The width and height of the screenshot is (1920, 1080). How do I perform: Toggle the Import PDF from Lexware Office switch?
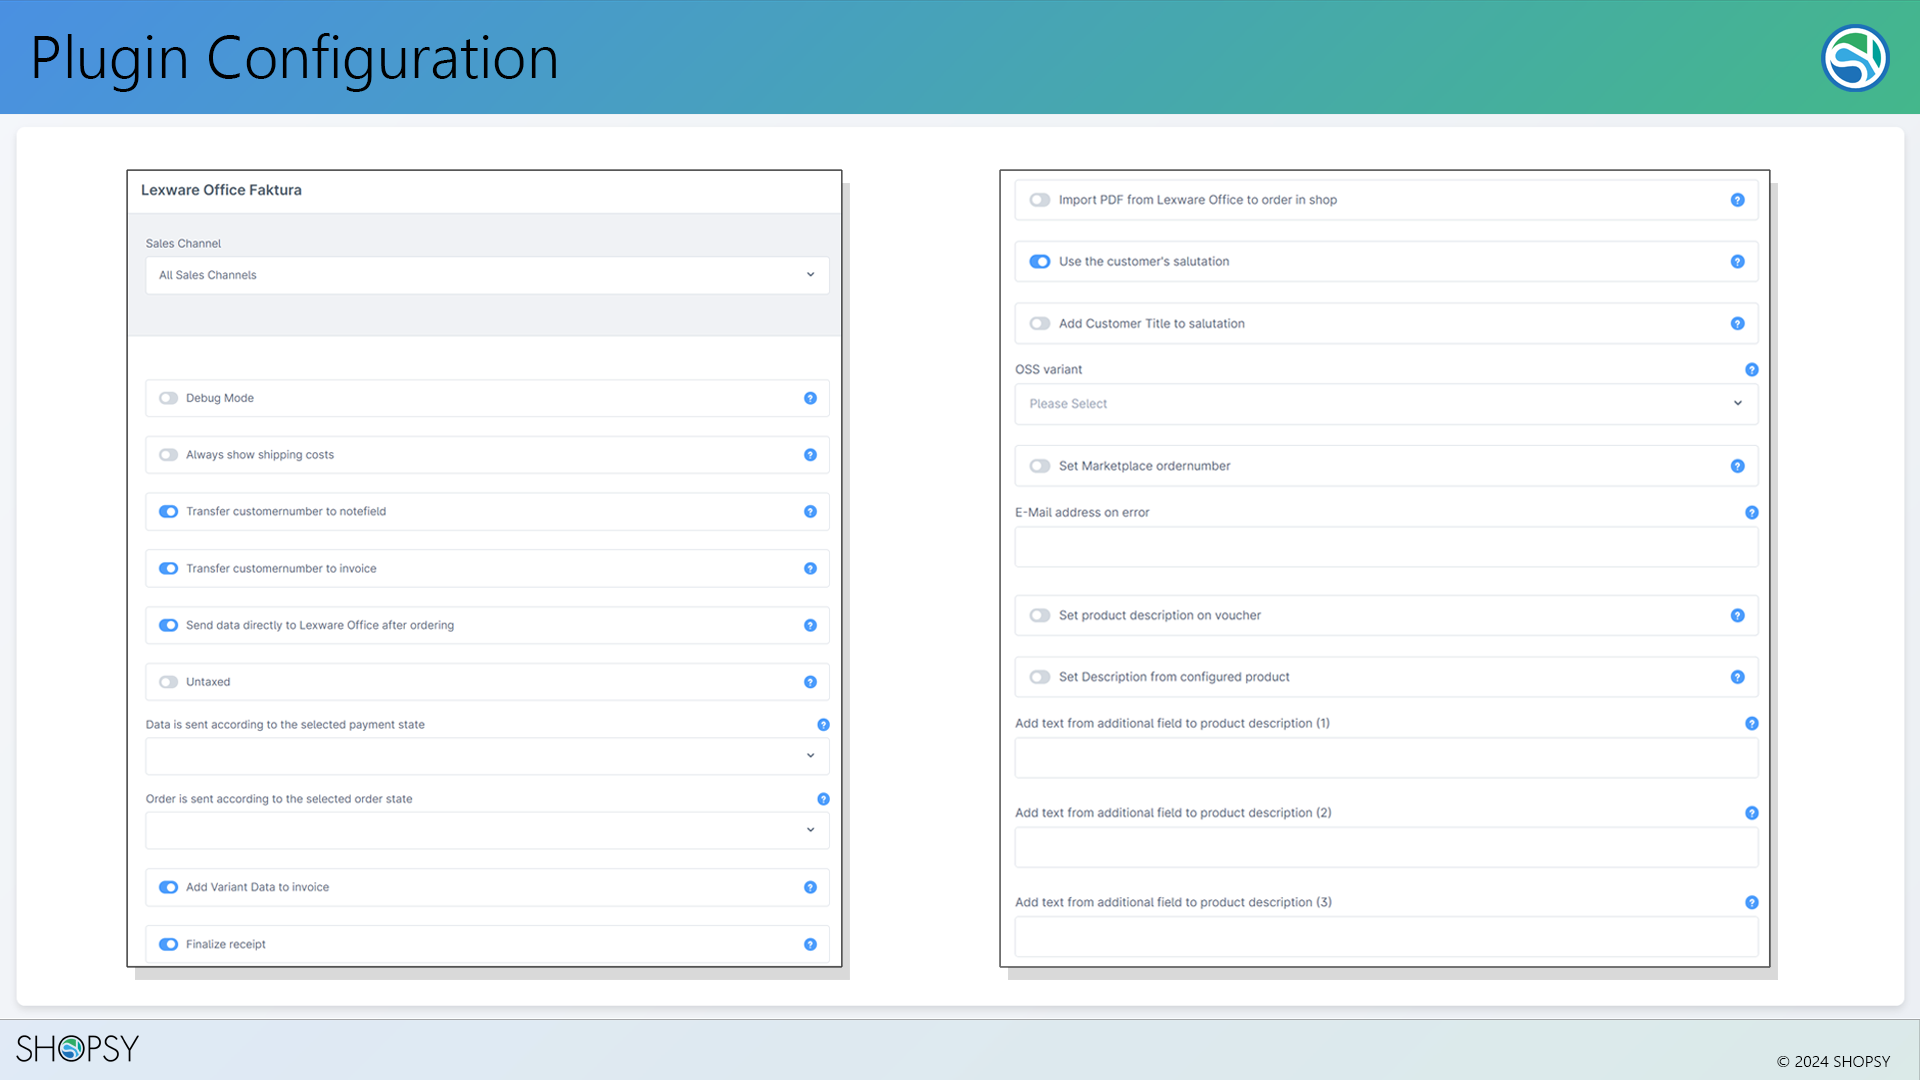(1040, 199)
